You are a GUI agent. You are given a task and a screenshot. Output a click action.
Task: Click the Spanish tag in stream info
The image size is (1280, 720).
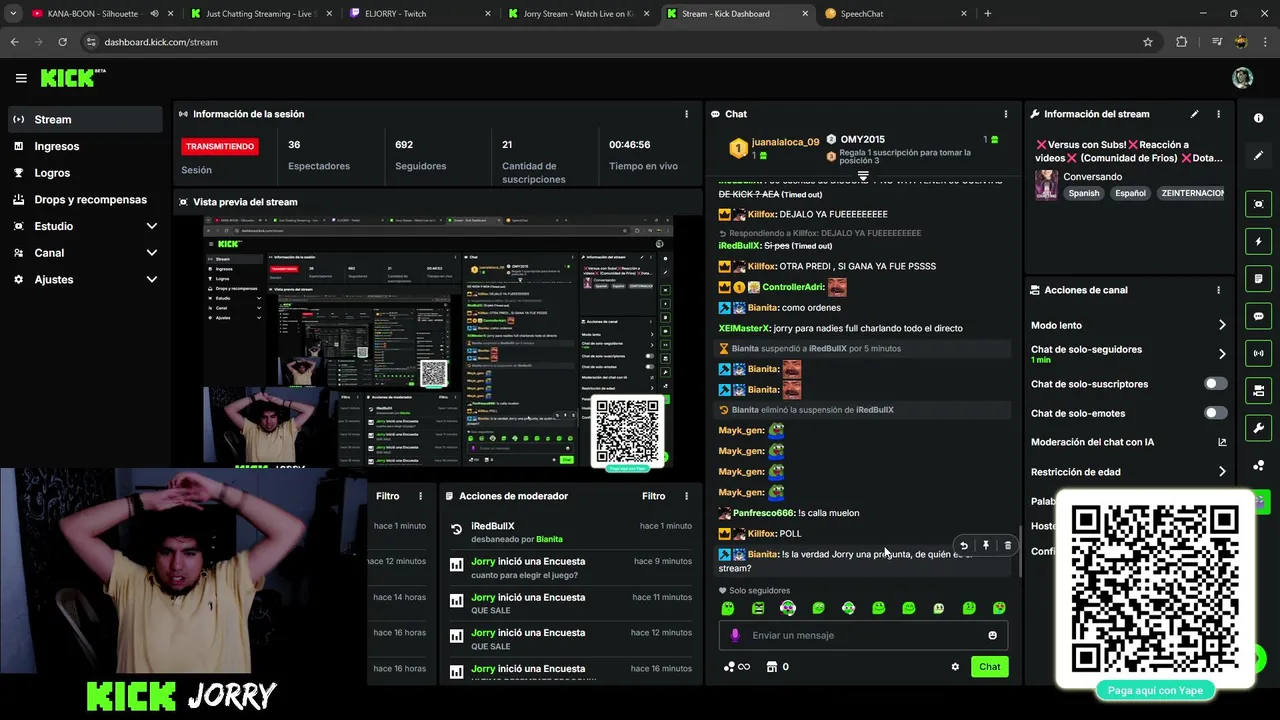[x=1083, y=193]
